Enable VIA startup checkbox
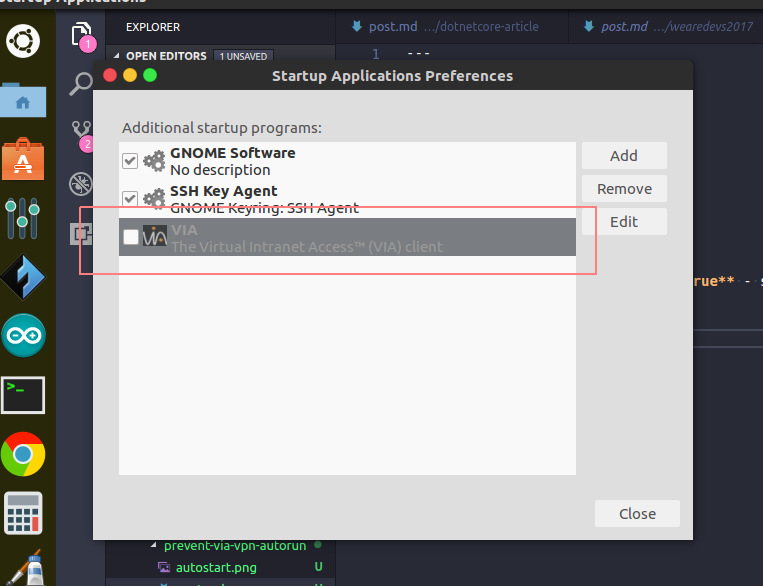The image size is (763, 586). click(x=131, y=237)
